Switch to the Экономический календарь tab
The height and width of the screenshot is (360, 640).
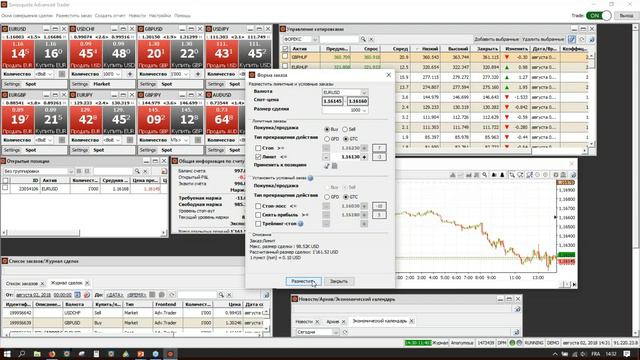380,321
